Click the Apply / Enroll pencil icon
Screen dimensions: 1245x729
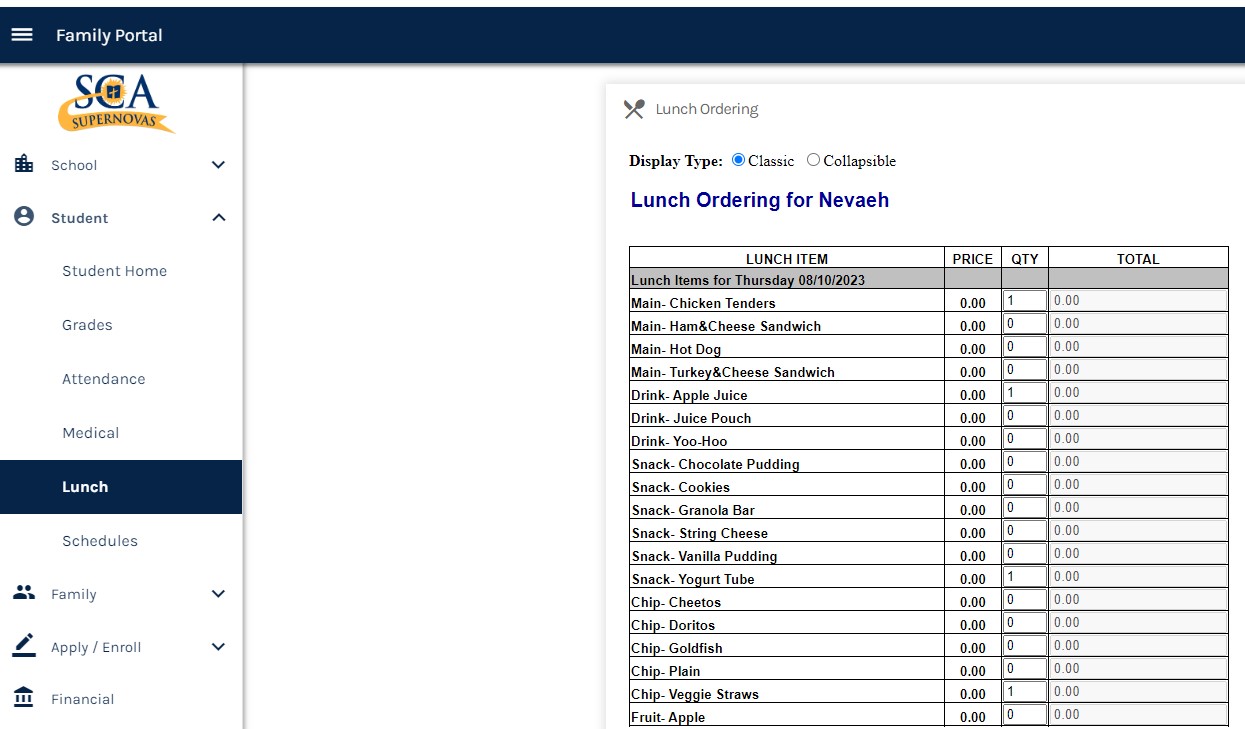point(24,645)
